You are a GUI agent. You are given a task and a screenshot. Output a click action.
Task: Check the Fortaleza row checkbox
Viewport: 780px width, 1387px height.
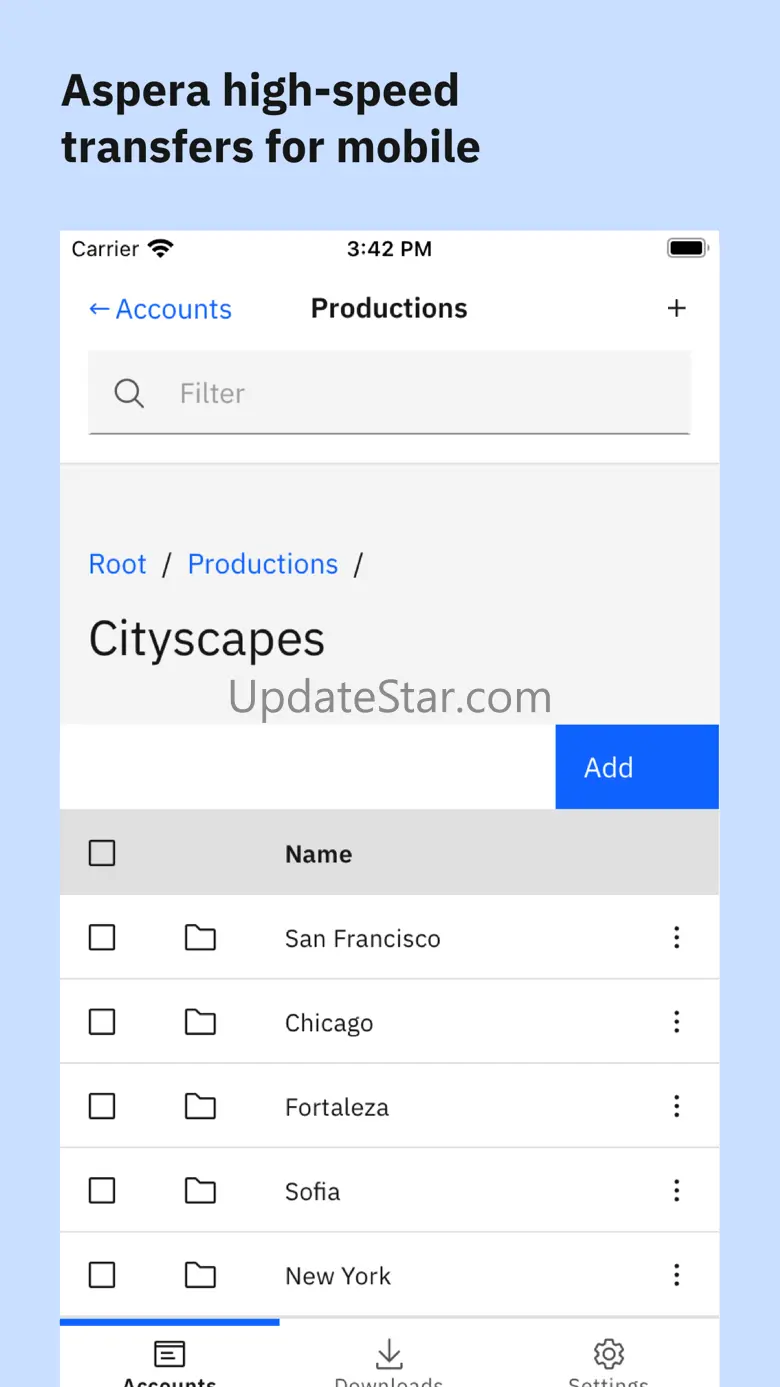click(102, 1106)
